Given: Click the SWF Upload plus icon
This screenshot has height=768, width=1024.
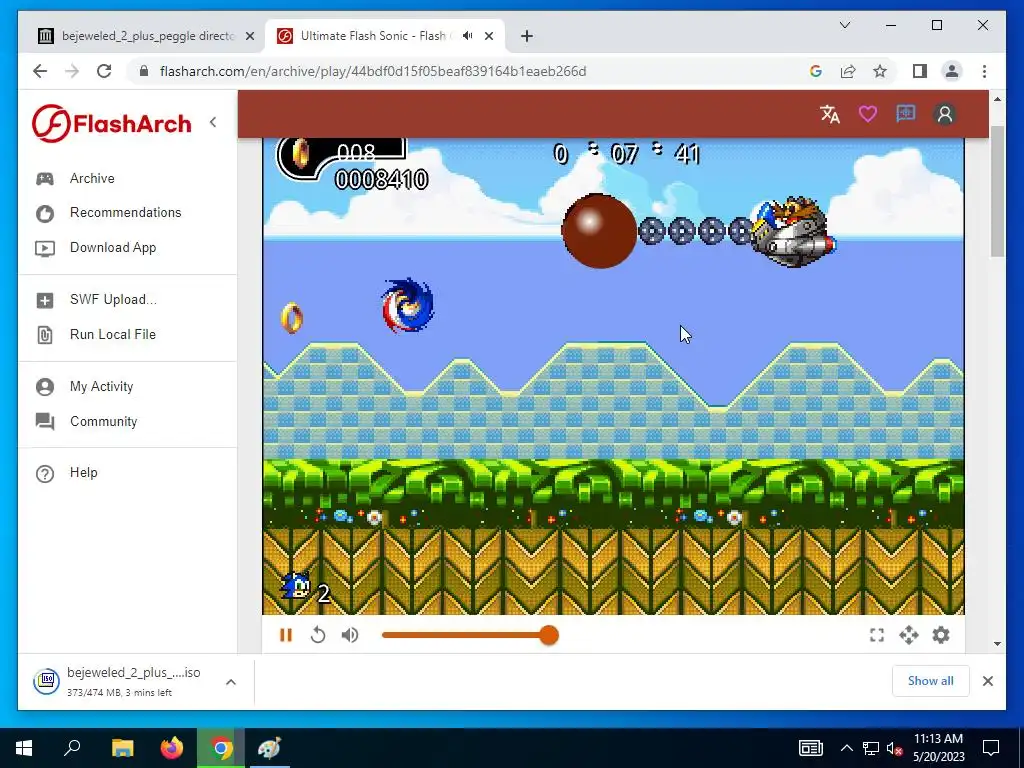Looking at the screenshot, I should (45, 300).
